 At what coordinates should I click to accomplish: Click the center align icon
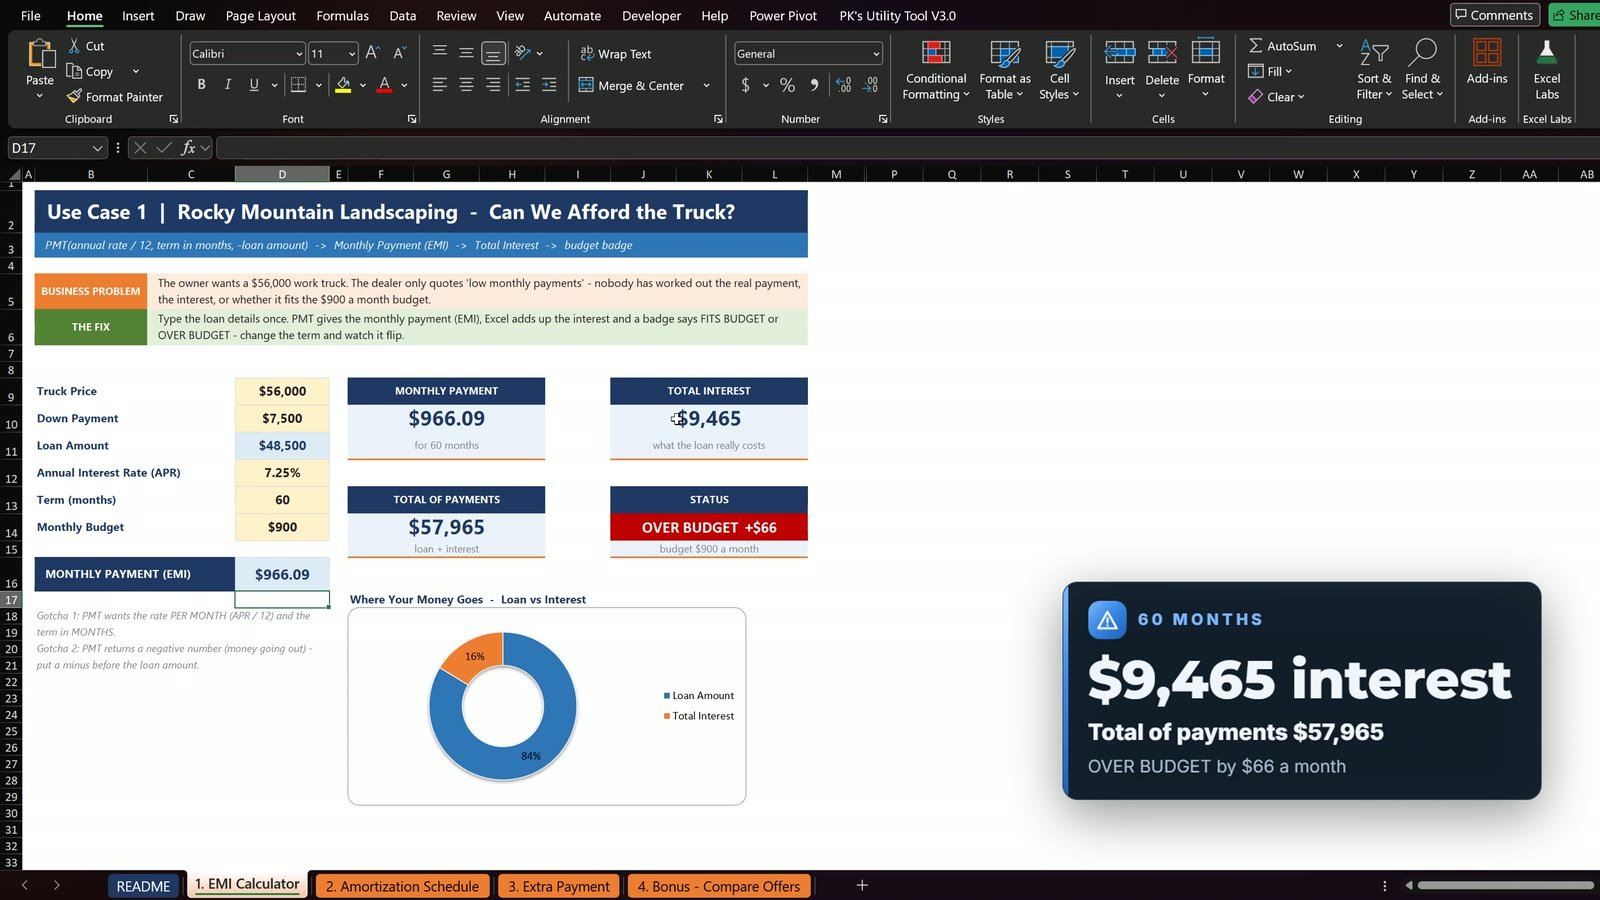tap(466, 85)
